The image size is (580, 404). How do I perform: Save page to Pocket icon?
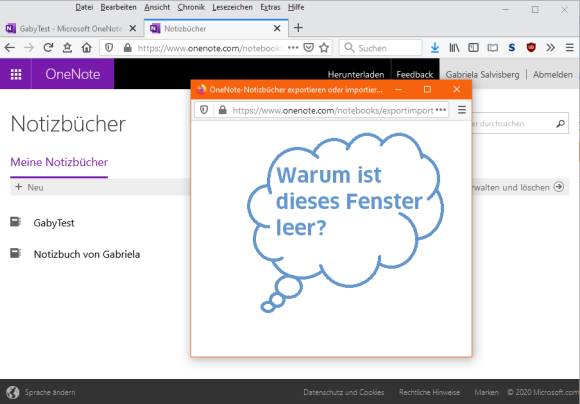point(308,48)
